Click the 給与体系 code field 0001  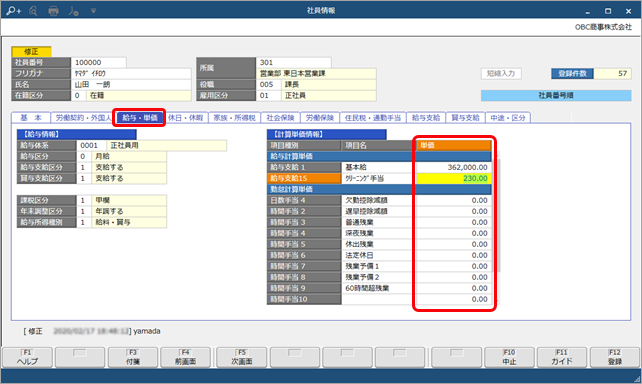91,145
